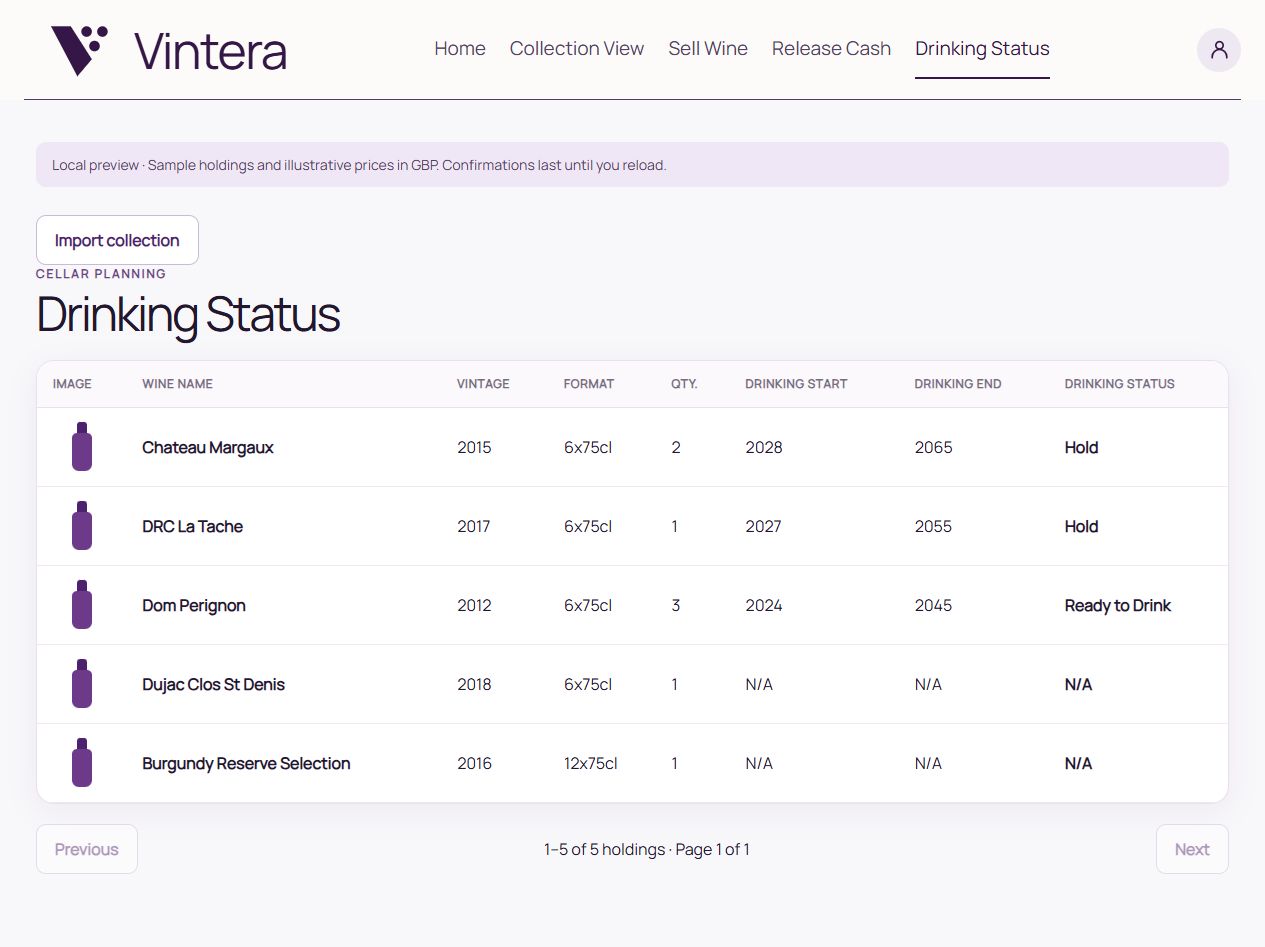
Task: Click the Cellar Planning label
Action: (101, 273)
